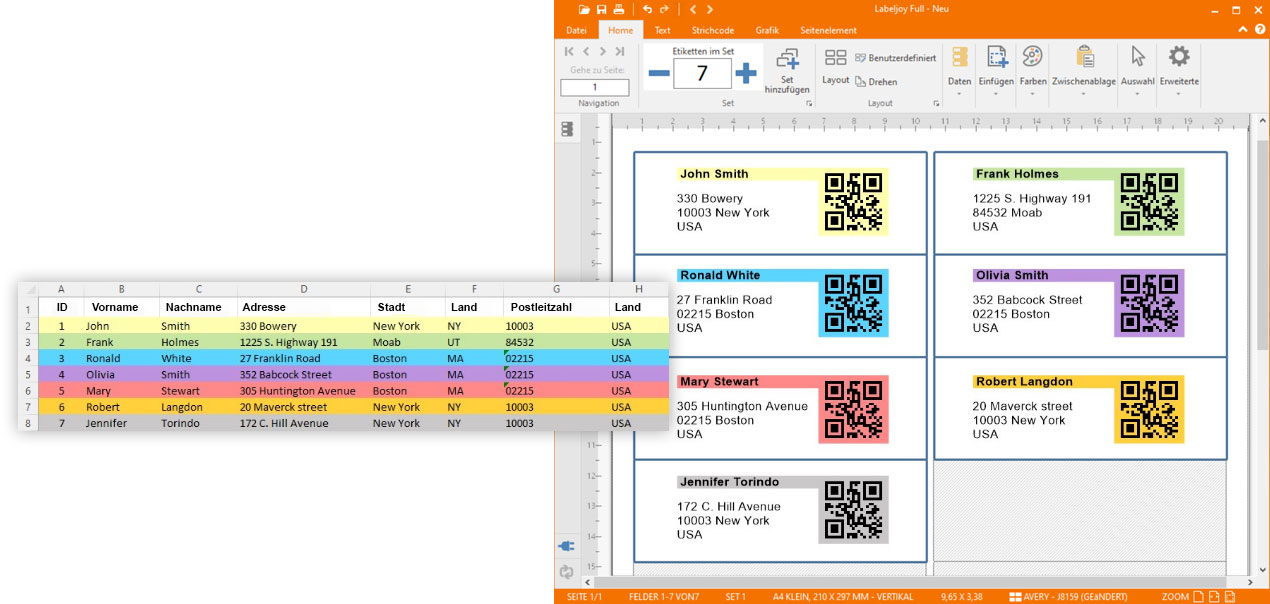This screenshot has height=604, width=1270.
Task: Click the Moab city cell in the spreadsheet
Action: 407,342
